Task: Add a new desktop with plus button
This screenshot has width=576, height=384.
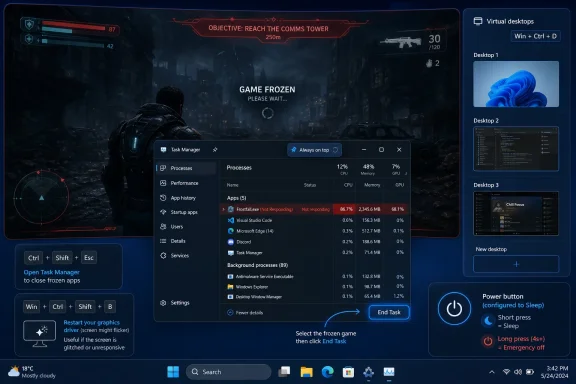Action: point(516,264)
